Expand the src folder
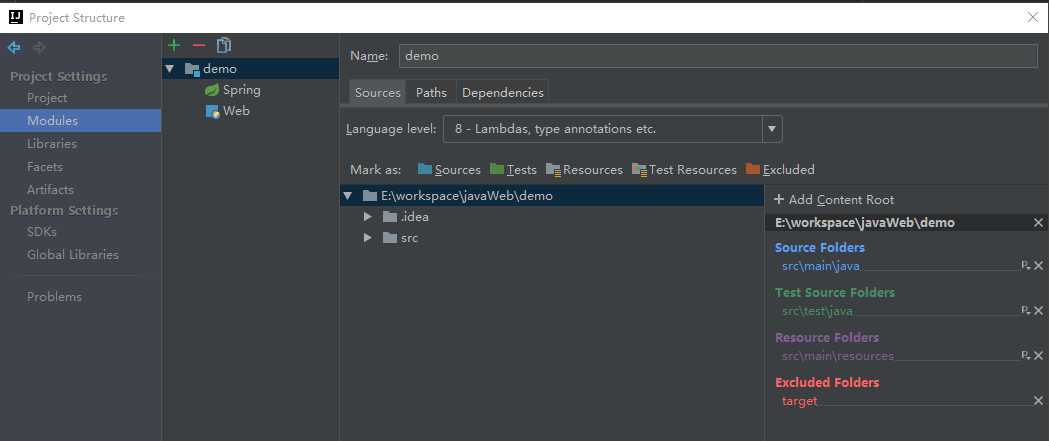 (x=367, y=238)
